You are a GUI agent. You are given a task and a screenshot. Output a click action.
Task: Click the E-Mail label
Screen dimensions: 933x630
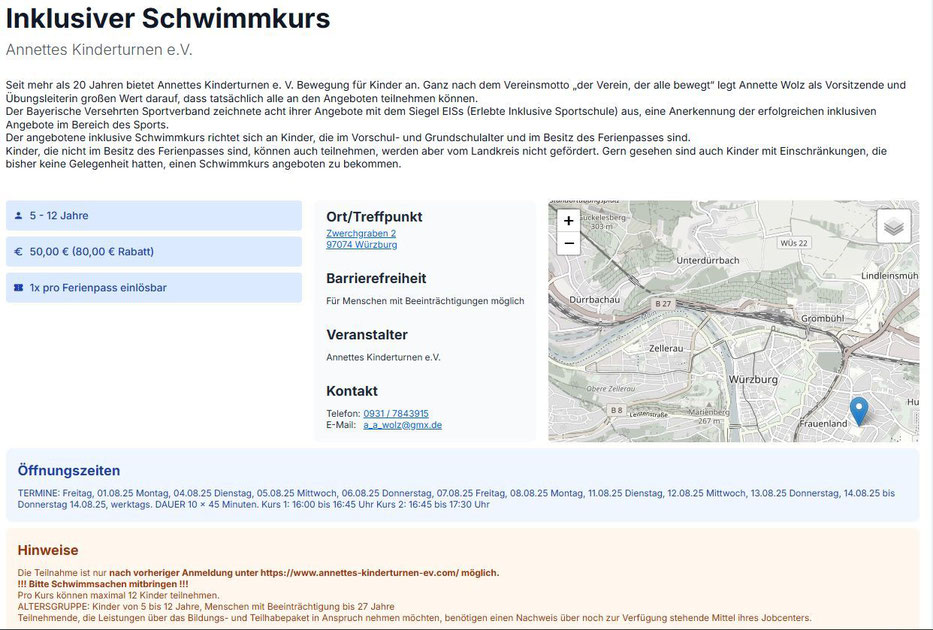coord(341,425)
